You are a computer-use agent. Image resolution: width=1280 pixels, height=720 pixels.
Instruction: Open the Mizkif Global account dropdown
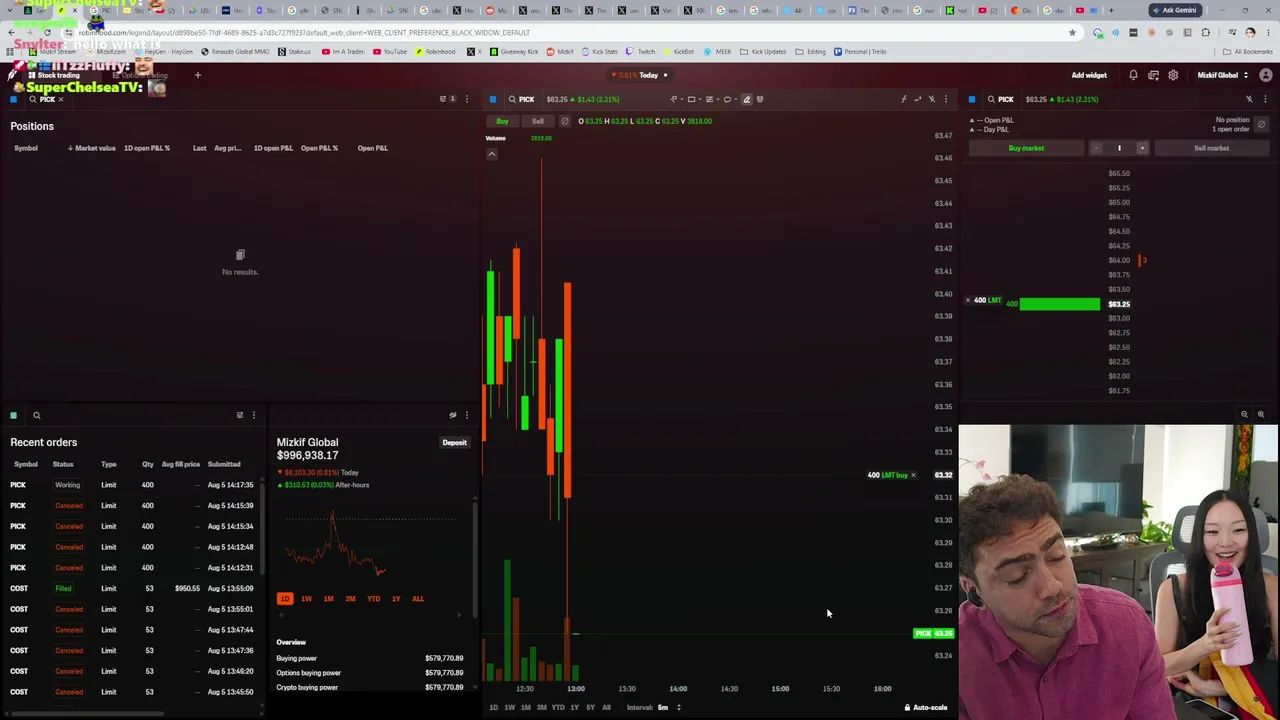click(x=1223, y=75)
